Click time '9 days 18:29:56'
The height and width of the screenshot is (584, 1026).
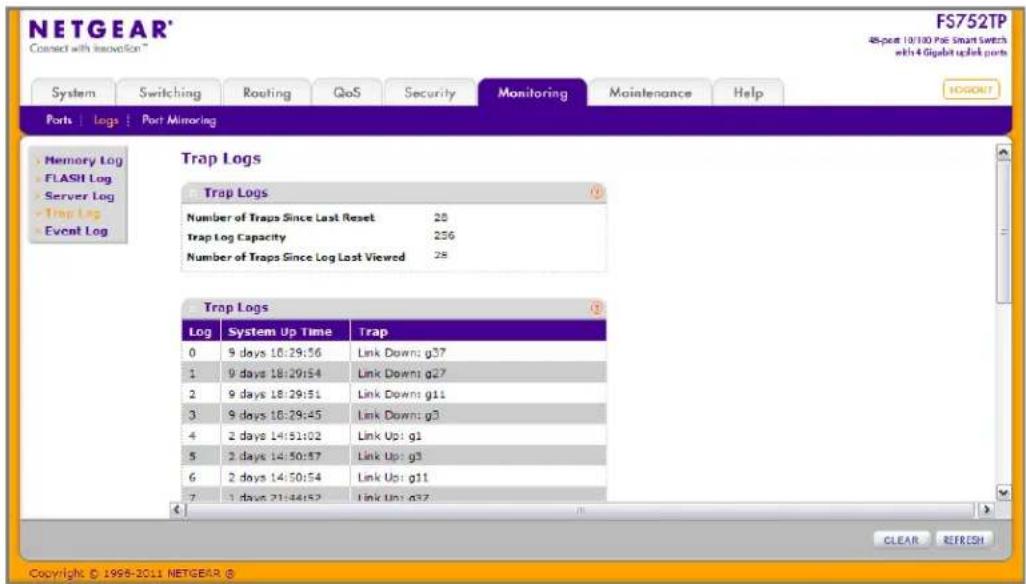[274, 352]
